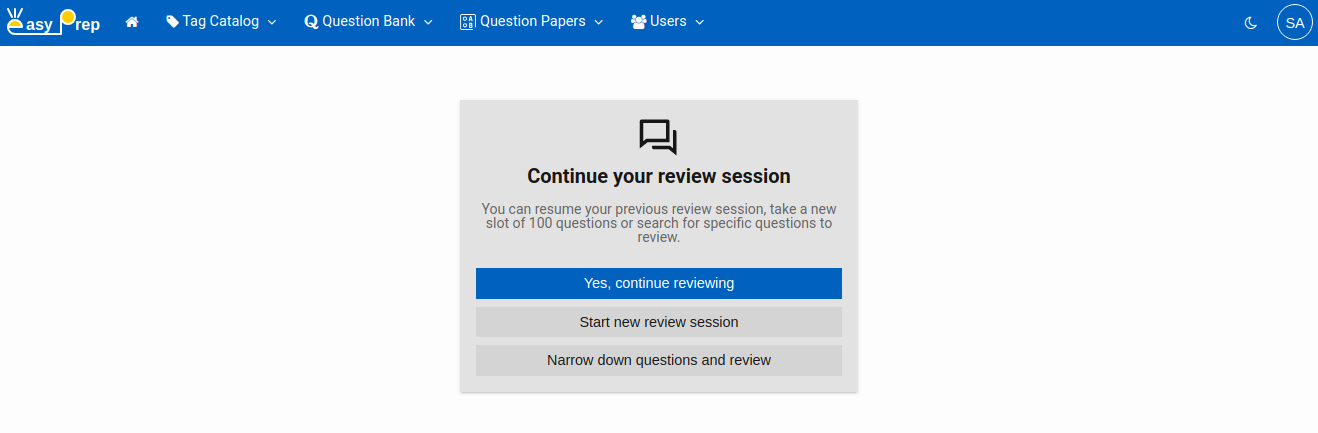Open the Tag Catalog menu

[x=221, y=22]
